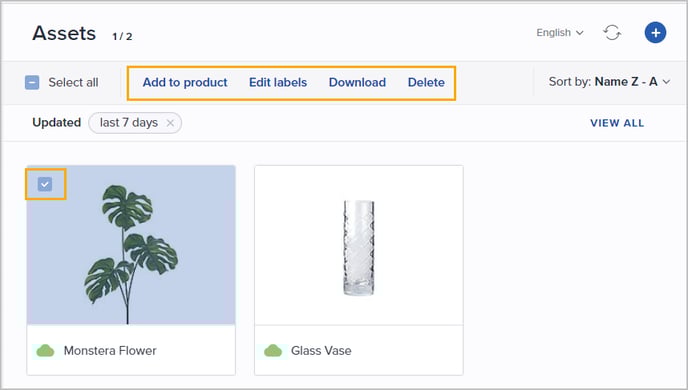Open the VIEW ALL link

617,123
